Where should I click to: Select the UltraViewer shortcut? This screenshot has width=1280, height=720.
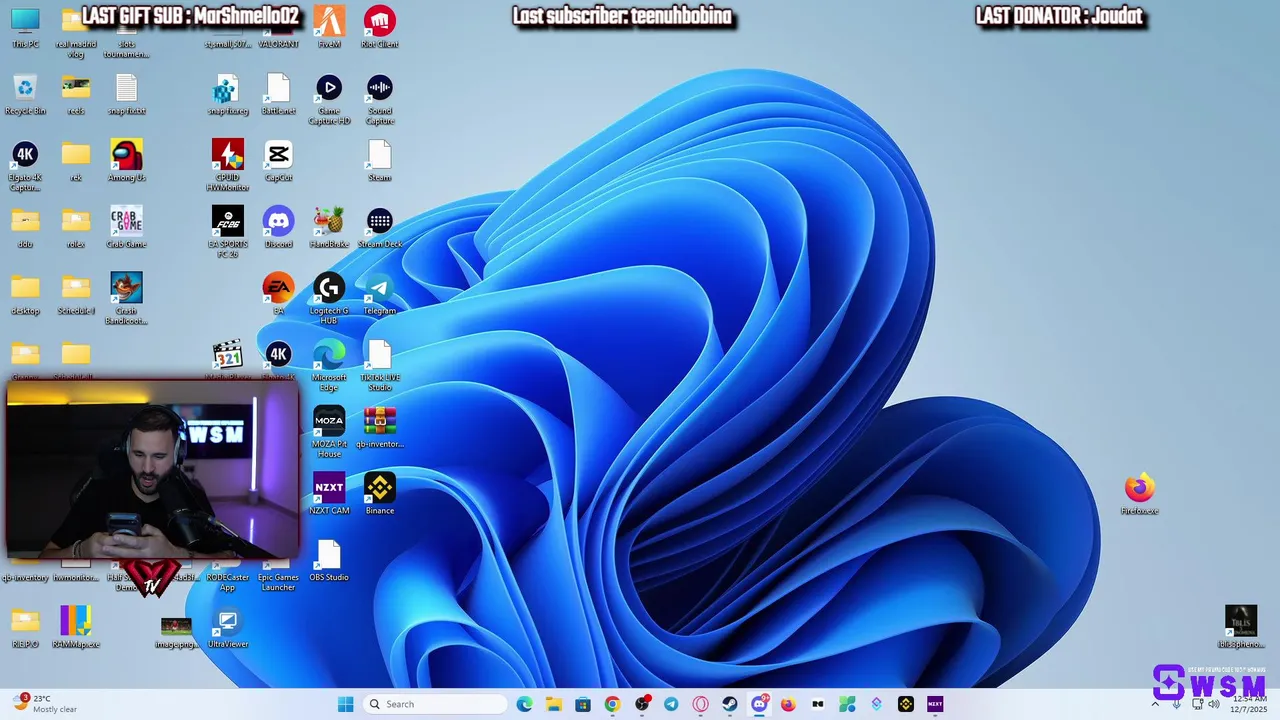click(x=228, y=627)
